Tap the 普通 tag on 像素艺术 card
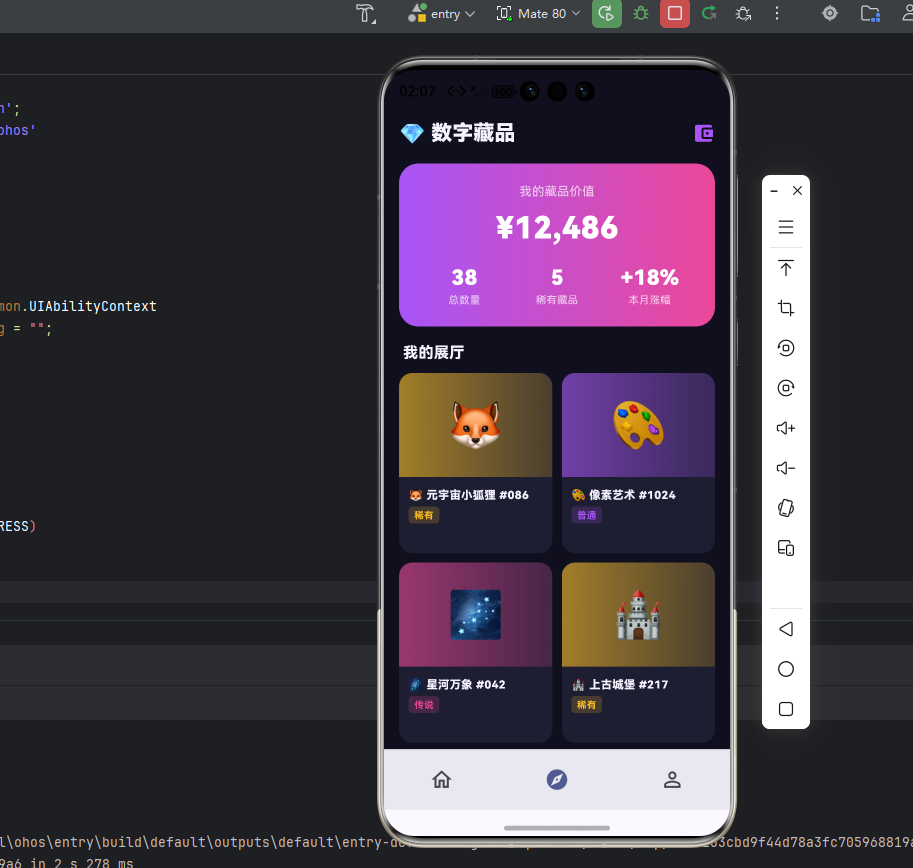 pyautogui.click(x=586, y=515)
